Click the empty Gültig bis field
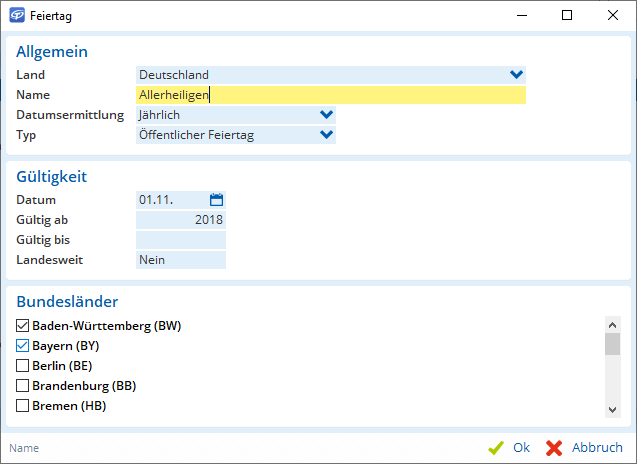 (x=180, y=240)
